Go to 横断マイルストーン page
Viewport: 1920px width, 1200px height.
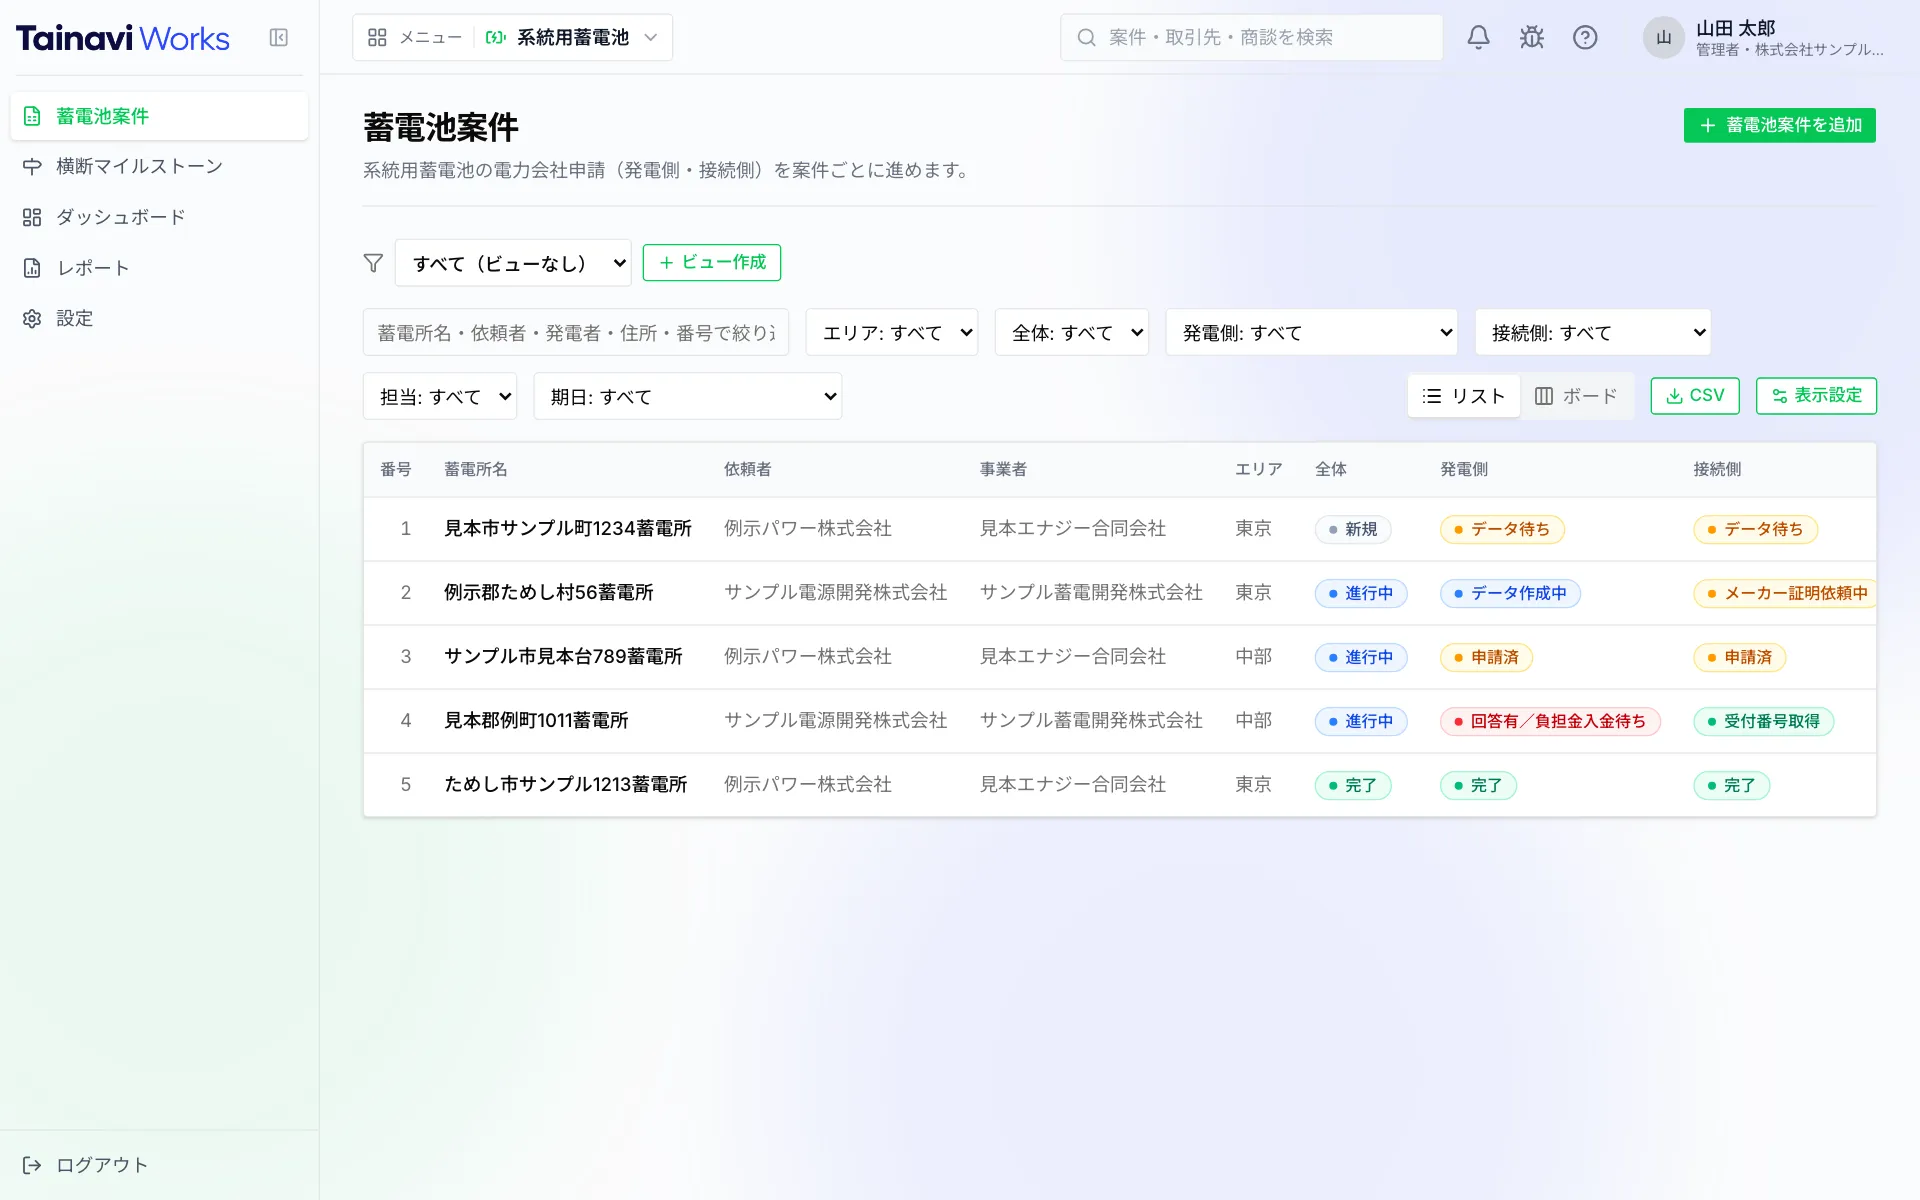pyautogui.click(x=159, y=167)
